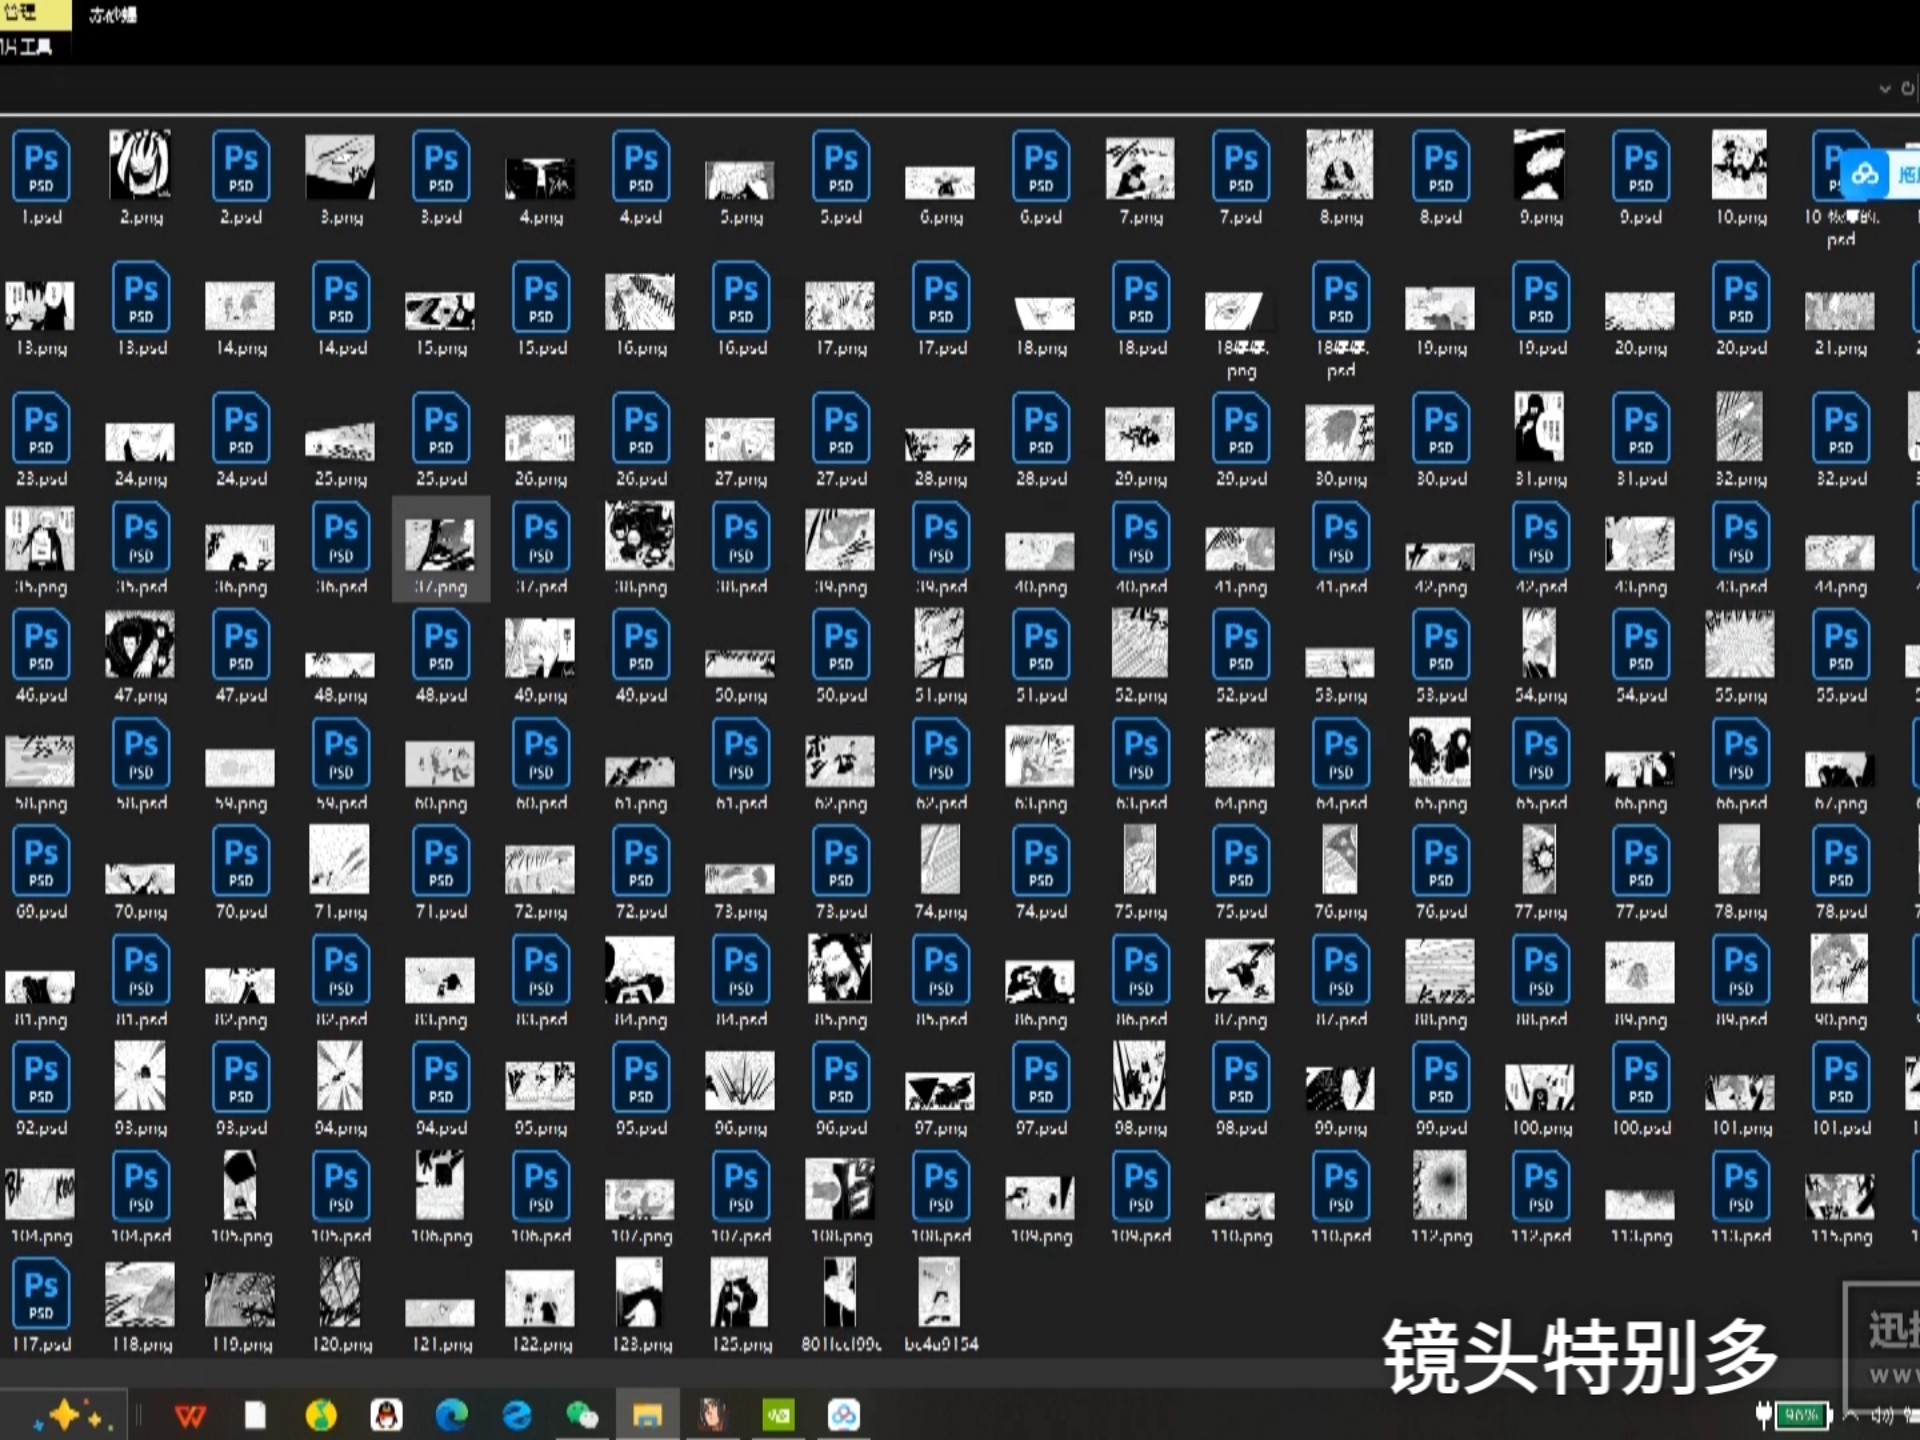The image size is (1920, 1440).
Task: Choose the 50.psd Photoshop file
Action: 841,645
